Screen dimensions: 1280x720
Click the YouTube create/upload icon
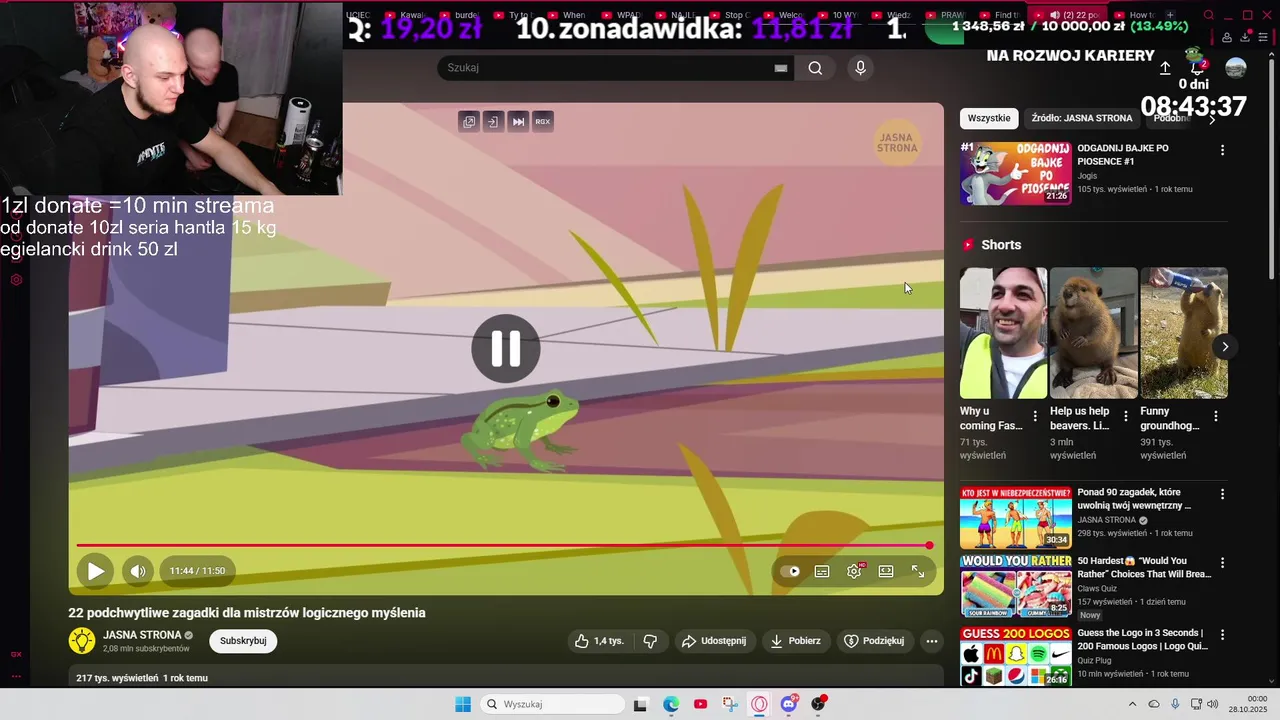coord(1165,68)
